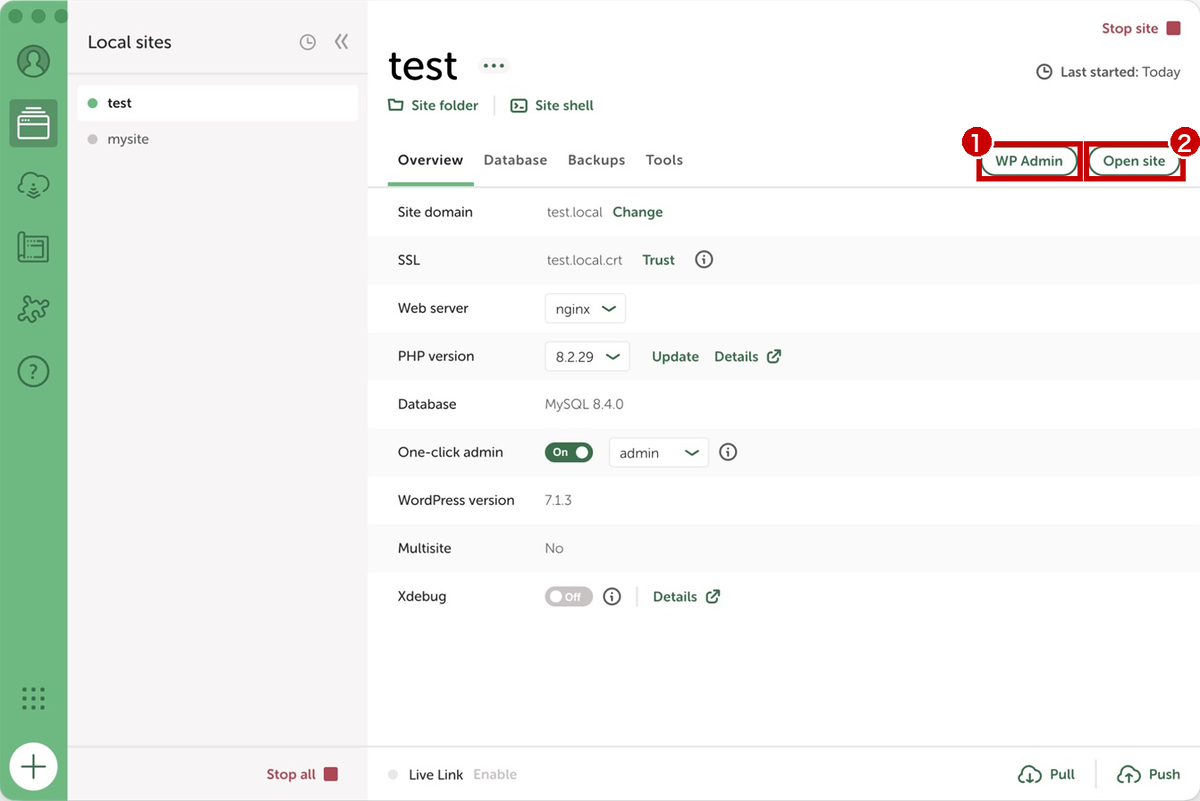Image resolution: width=1200 pixels, height=801 pixels.
Task: Sort sites using the clock icon
Action: [308, 42]
